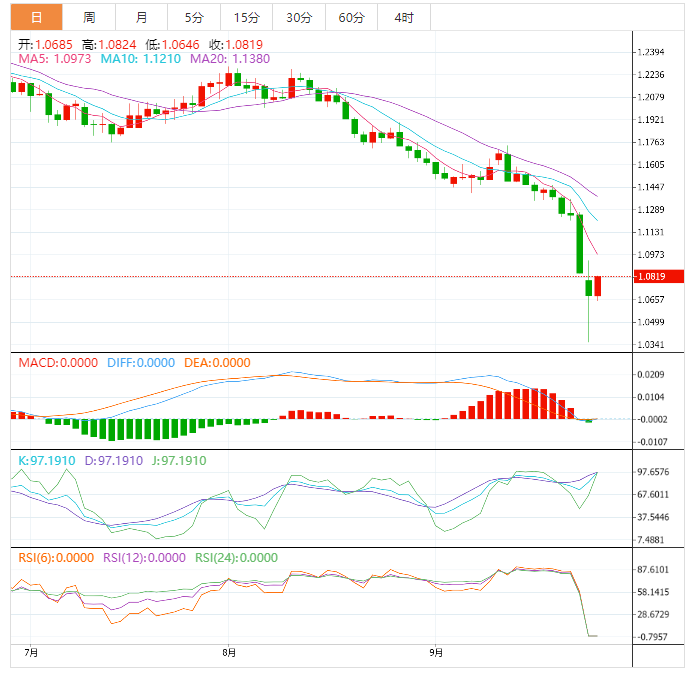Click the MA20: 1.1380 label

[x=230, y=59]
